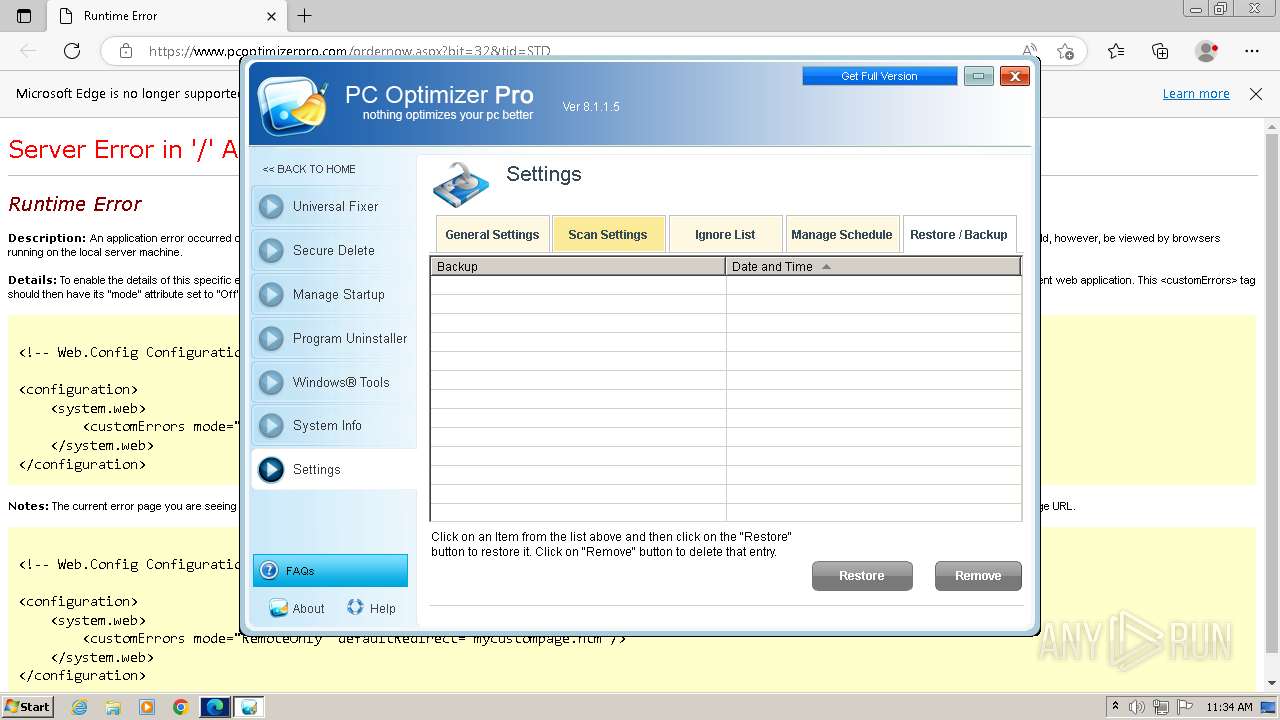
Task: Open the Start menu
Action: (x=27, y=706)
